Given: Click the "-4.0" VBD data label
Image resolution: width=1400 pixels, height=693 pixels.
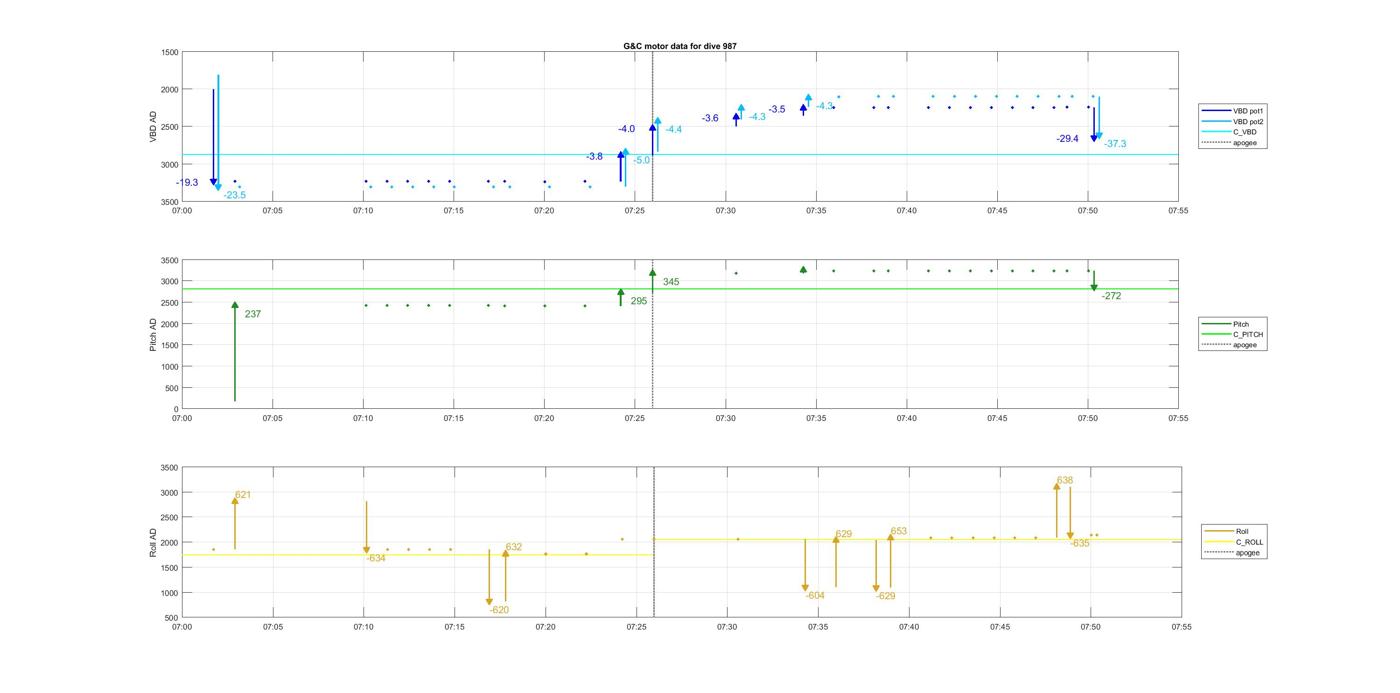Looking at the screenshot, I should coord(626,129).
